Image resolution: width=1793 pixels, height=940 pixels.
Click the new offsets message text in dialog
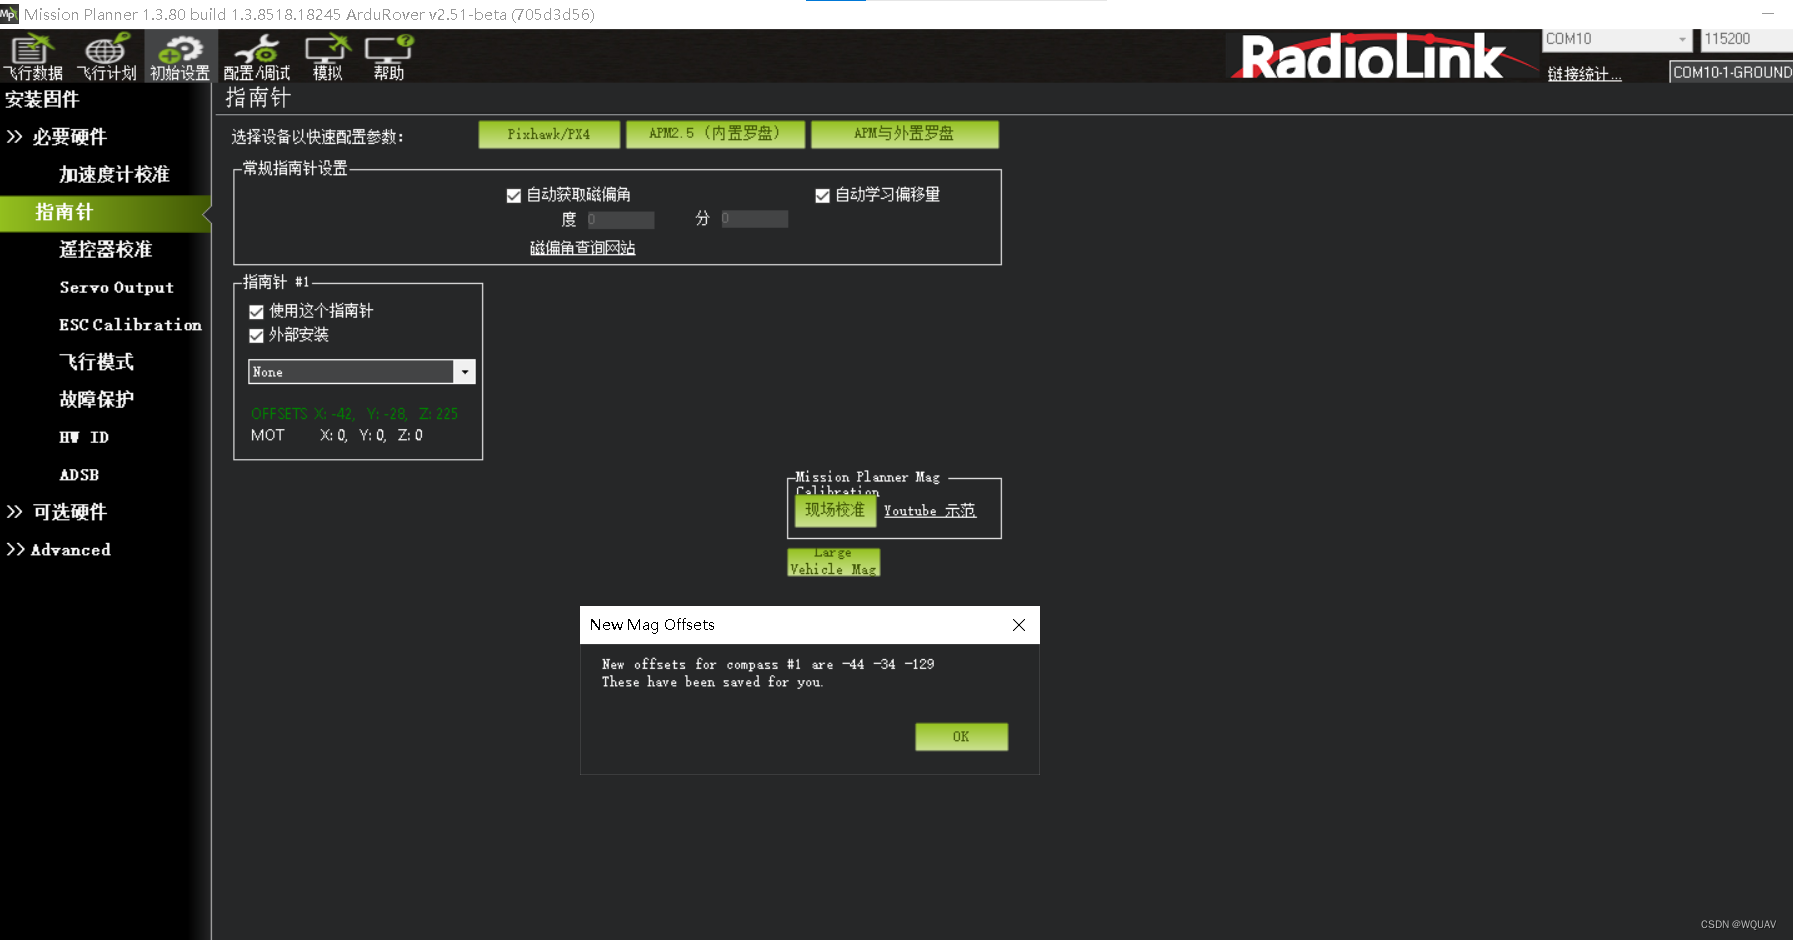pyautogui.click(x=767, y=673)
